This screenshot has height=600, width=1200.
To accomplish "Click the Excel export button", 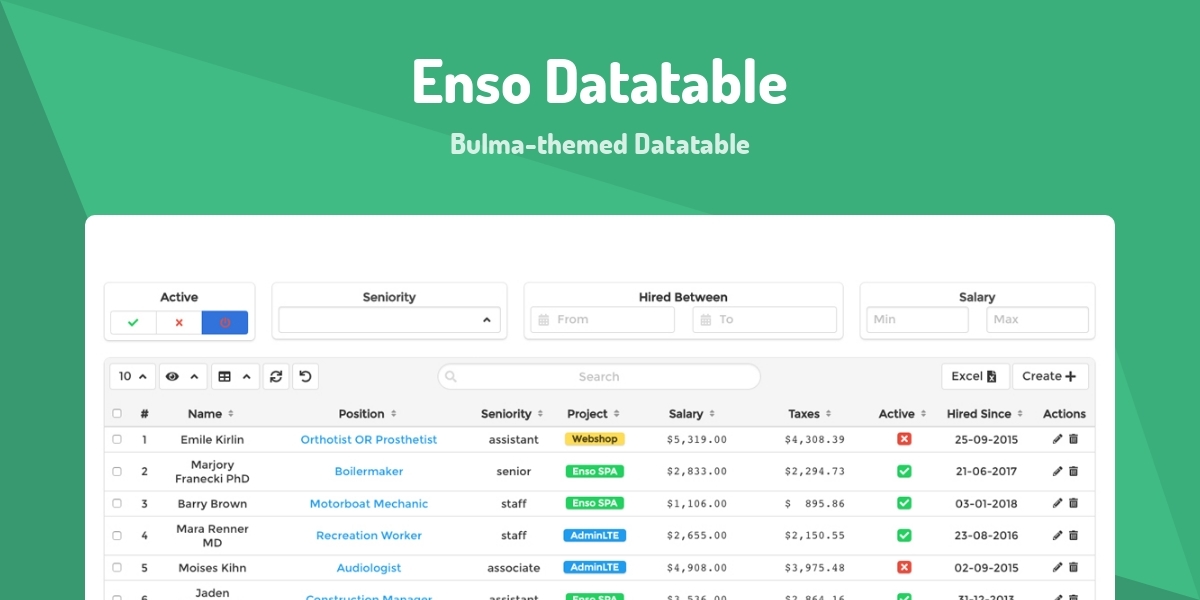I will (974, 377).
